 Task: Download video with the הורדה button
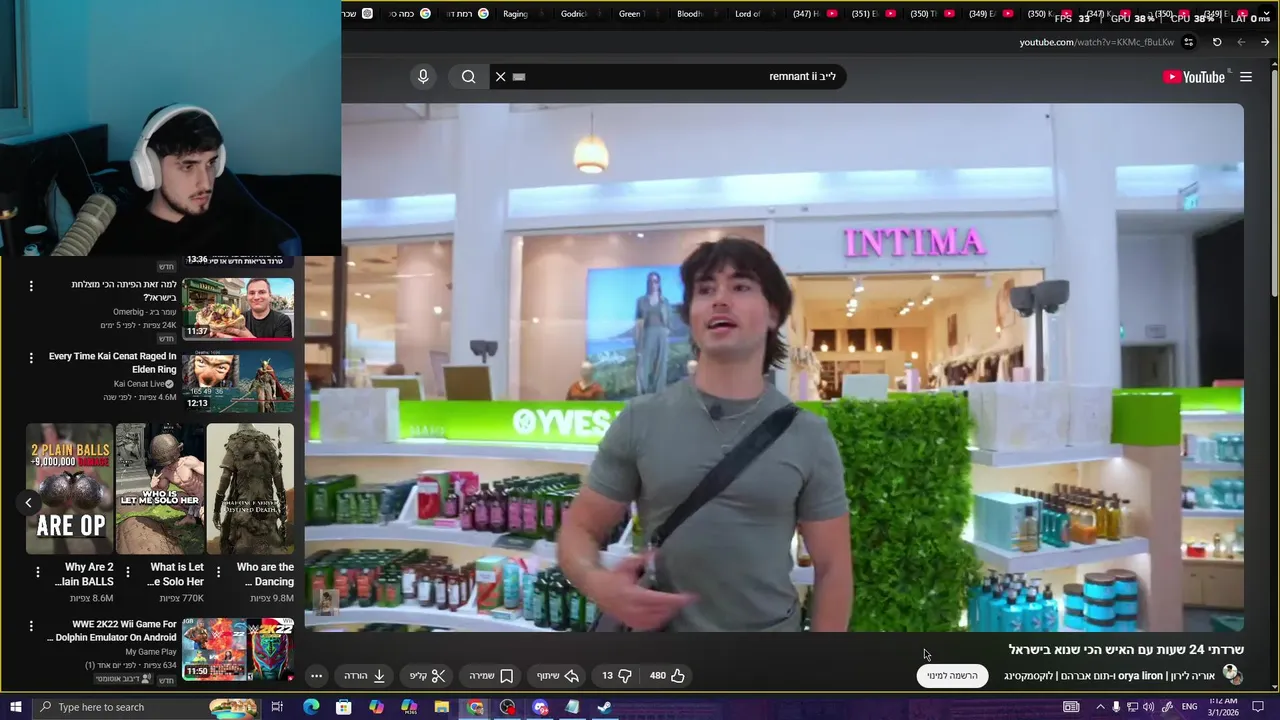coord(365,676)
